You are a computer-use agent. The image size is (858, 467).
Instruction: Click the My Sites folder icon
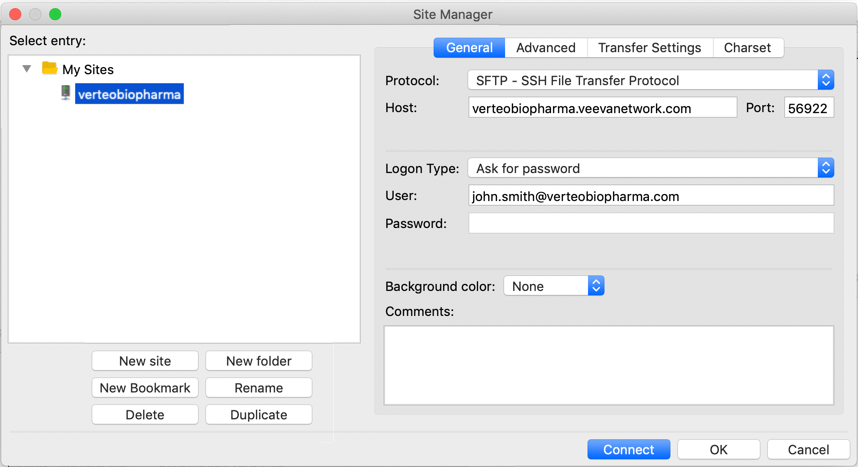click(49, 69)
